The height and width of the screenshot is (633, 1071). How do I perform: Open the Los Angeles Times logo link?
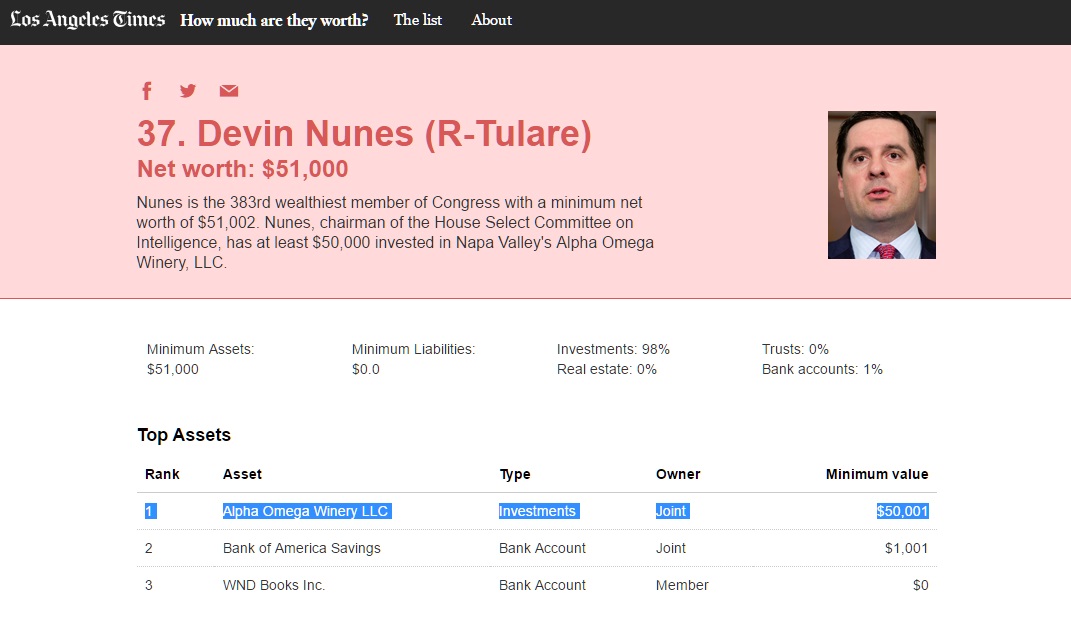tap(87, 20)
